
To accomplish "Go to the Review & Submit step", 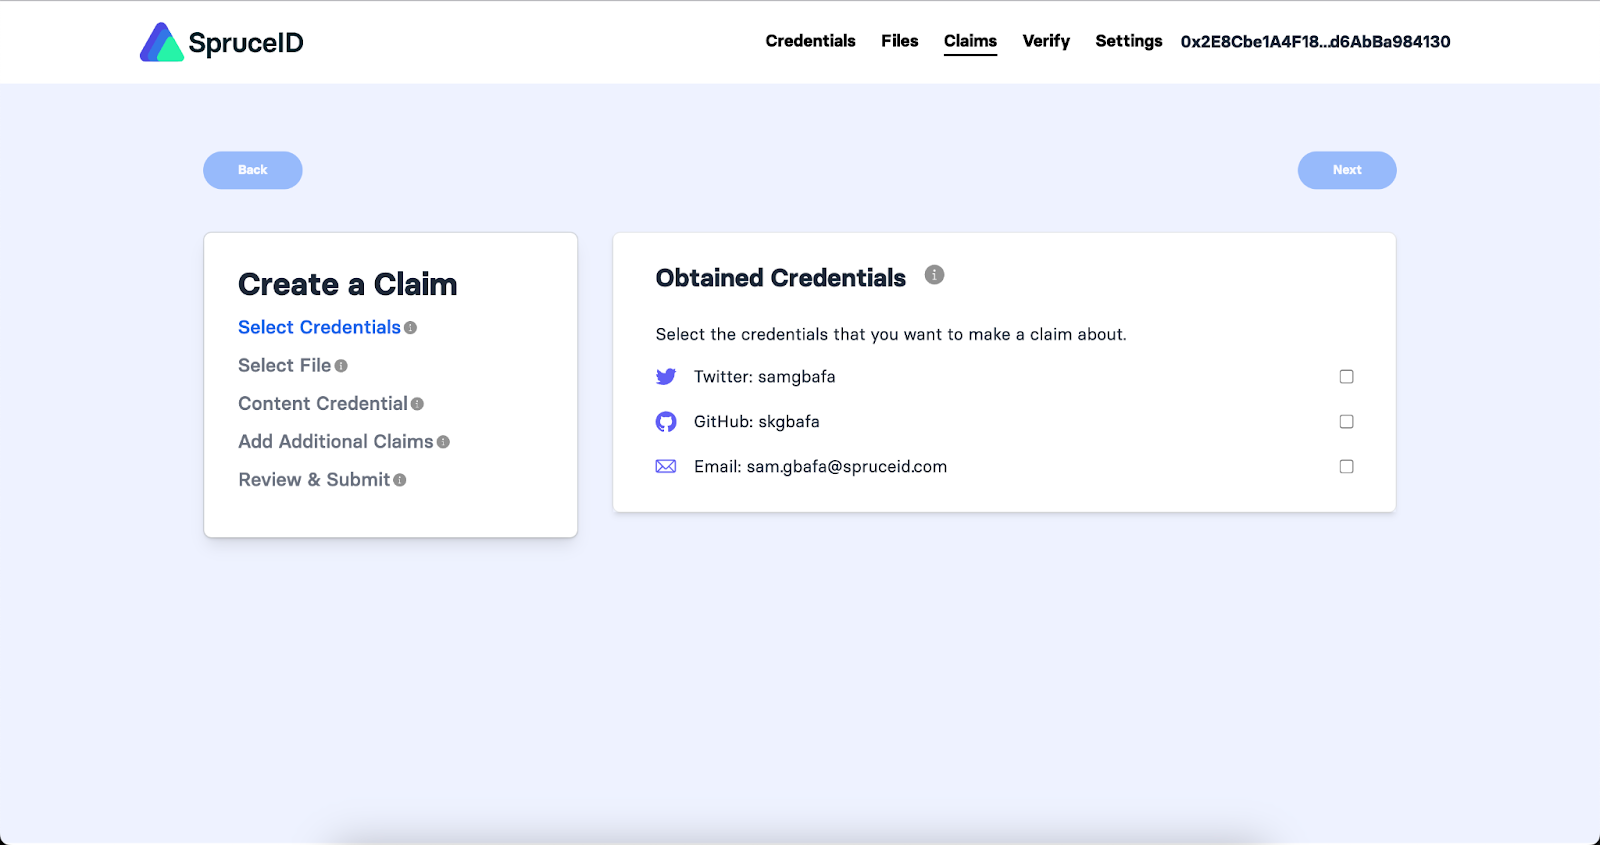I will coord(314,479).
